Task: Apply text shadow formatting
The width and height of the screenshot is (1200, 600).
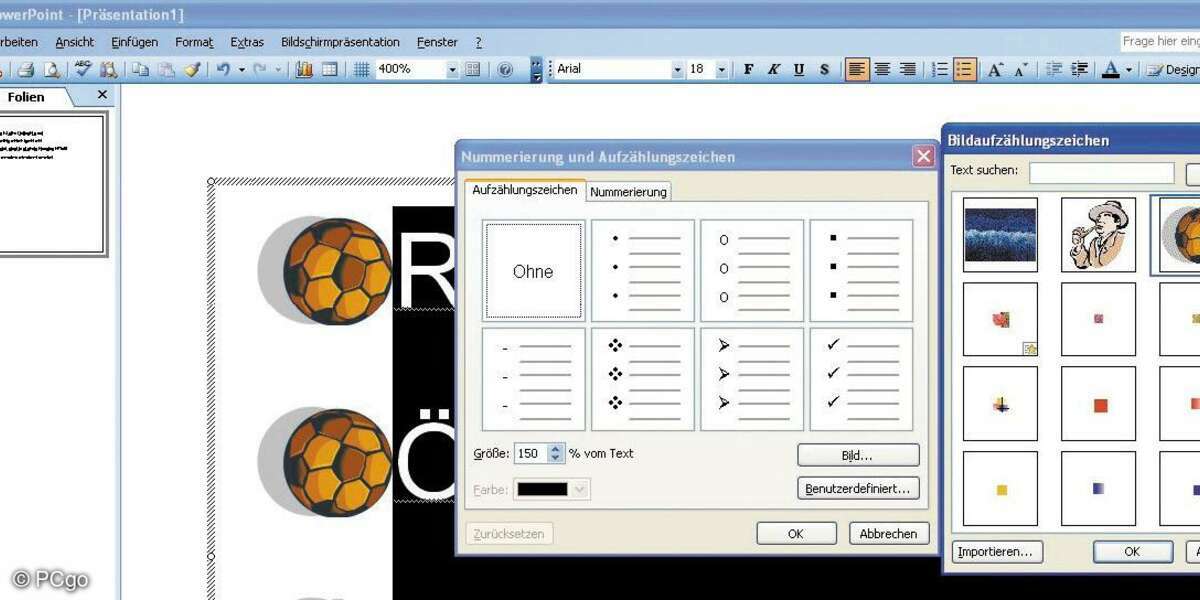Action: (823, 68)
